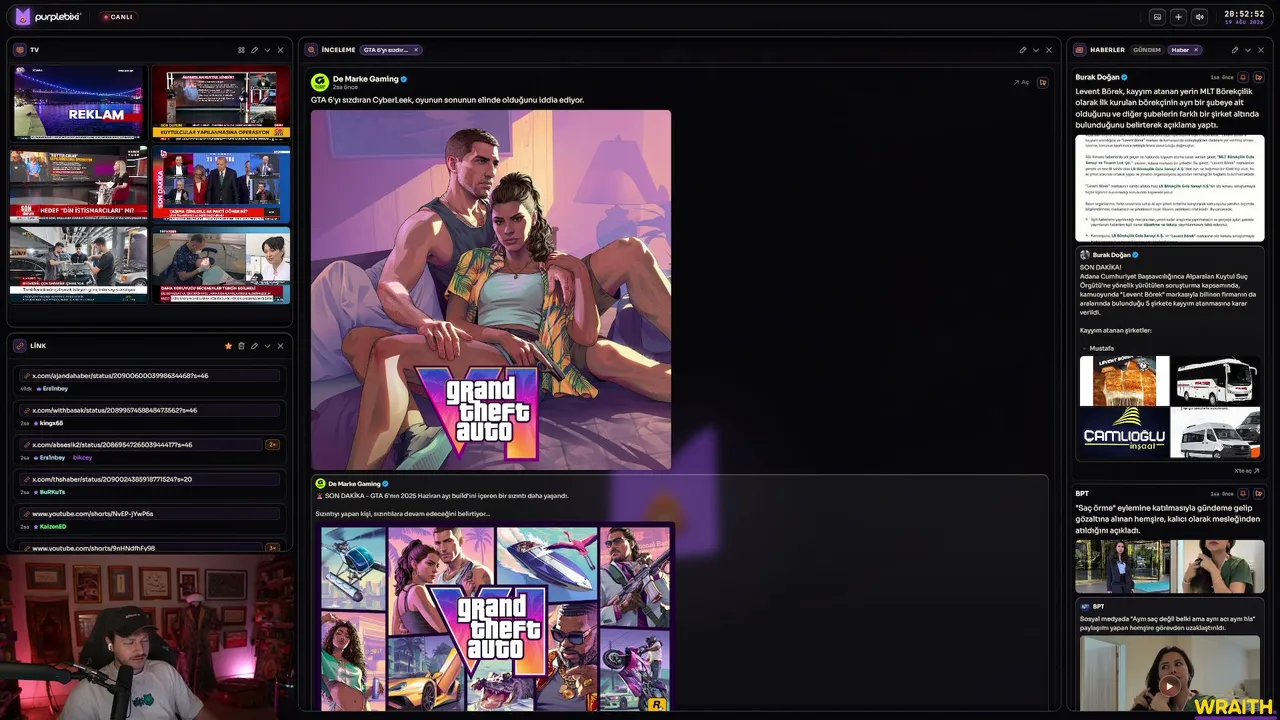The width and height of the screenshot is (1280, 720).
Task: Open the x.com/thshaber status link
Action: [150, 479]
